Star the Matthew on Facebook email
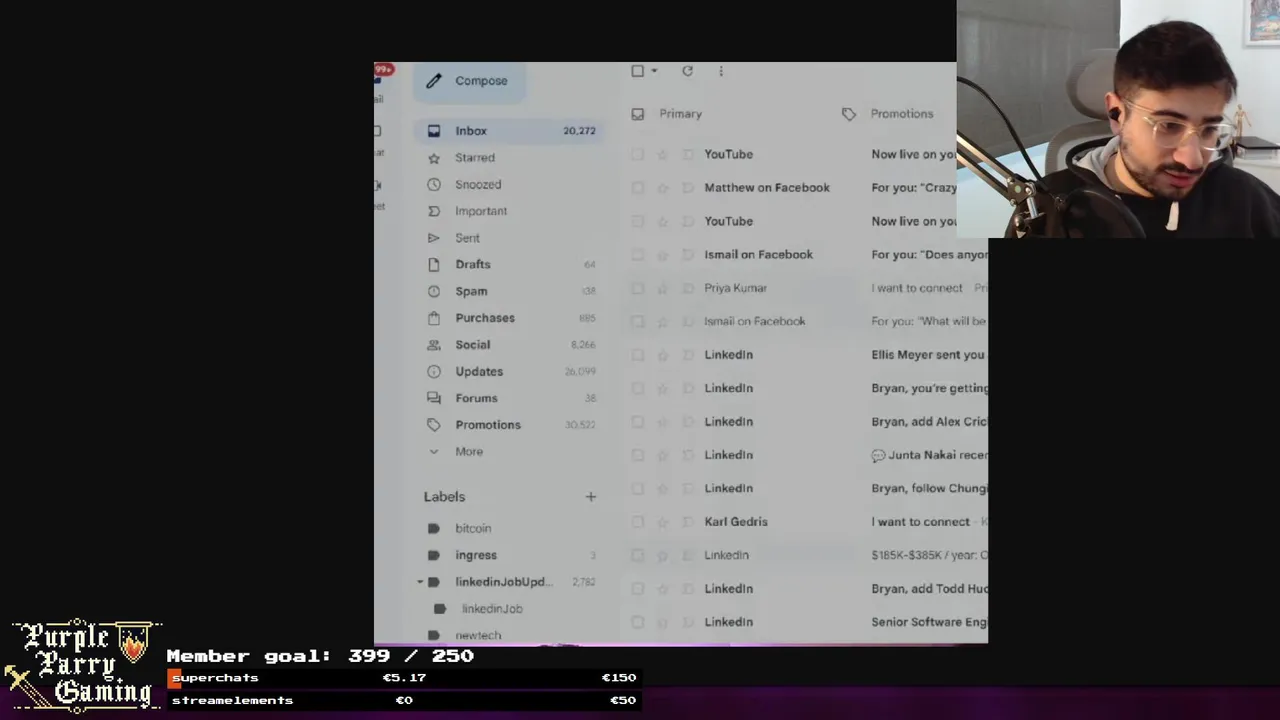 [662, 188]
